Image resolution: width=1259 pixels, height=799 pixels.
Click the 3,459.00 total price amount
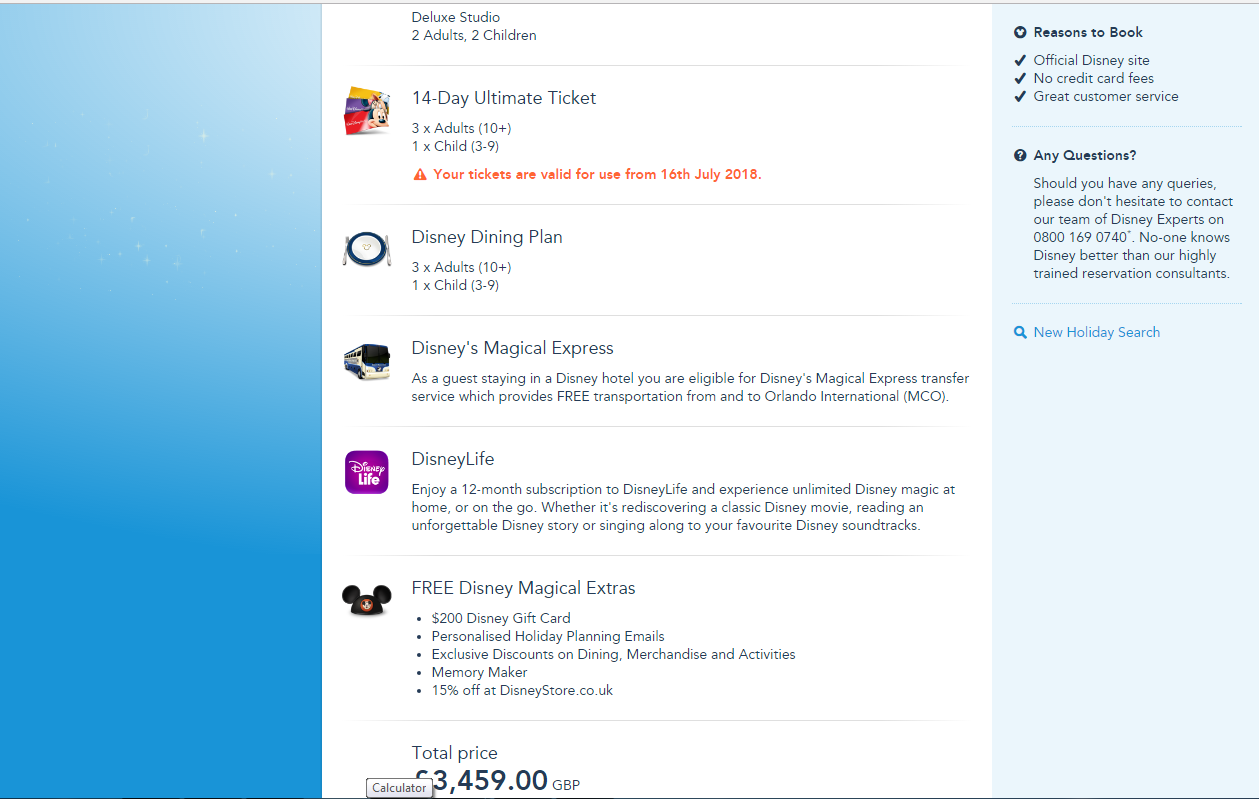point(480,781)
